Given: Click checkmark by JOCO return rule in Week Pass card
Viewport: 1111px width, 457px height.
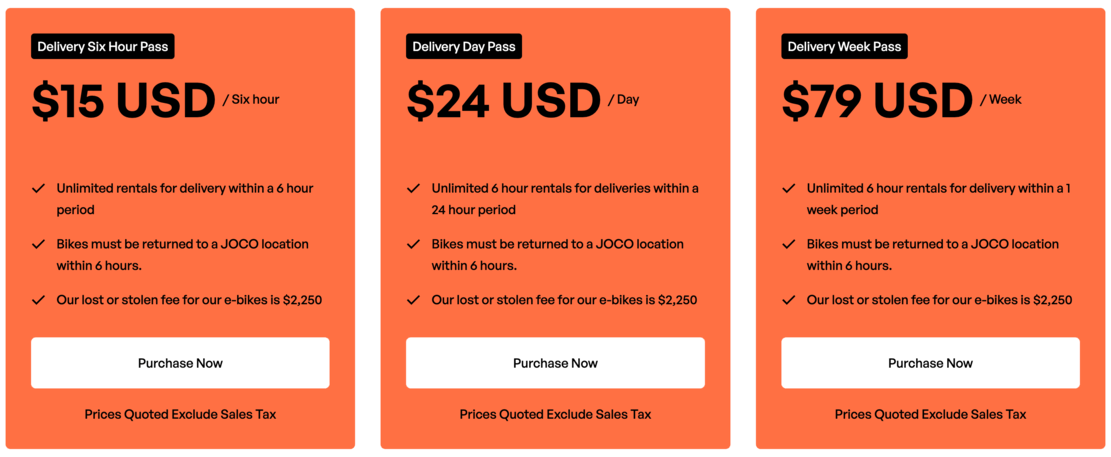Looking at the screenshot, I should [x=788, y=244].
